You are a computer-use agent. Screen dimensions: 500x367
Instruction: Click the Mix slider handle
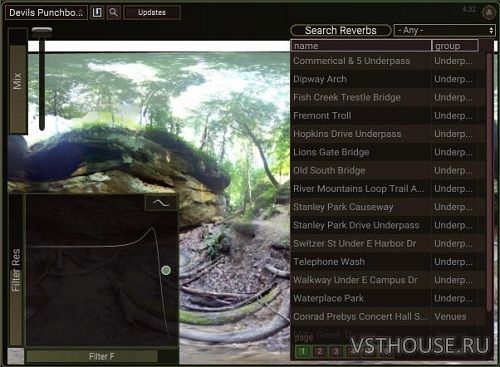pos(42,32)
